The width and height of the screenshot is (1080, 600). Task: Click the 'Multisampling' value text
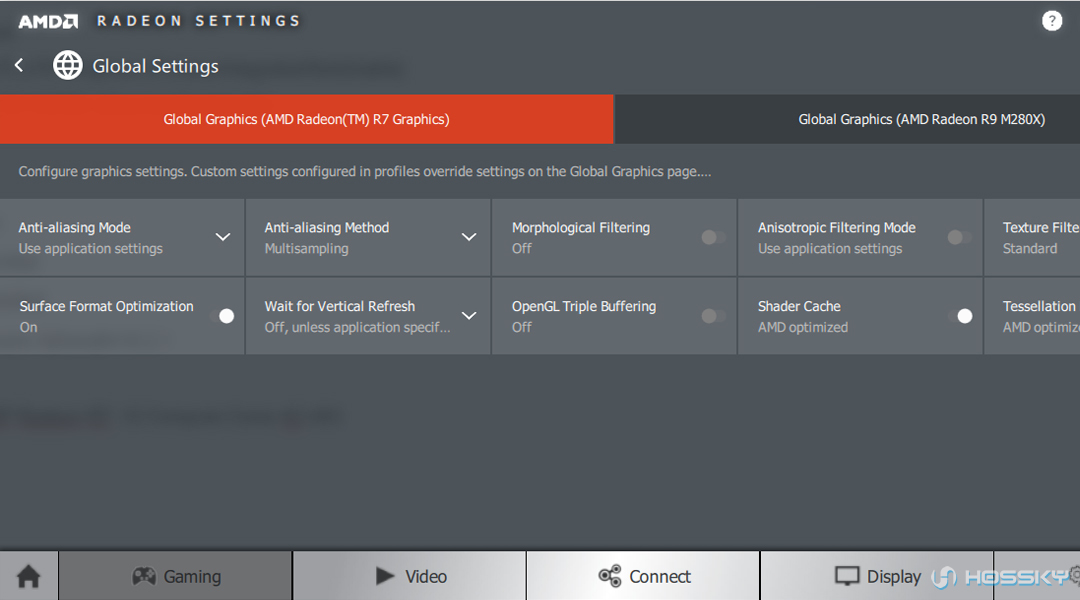click(x=307, y=249)
